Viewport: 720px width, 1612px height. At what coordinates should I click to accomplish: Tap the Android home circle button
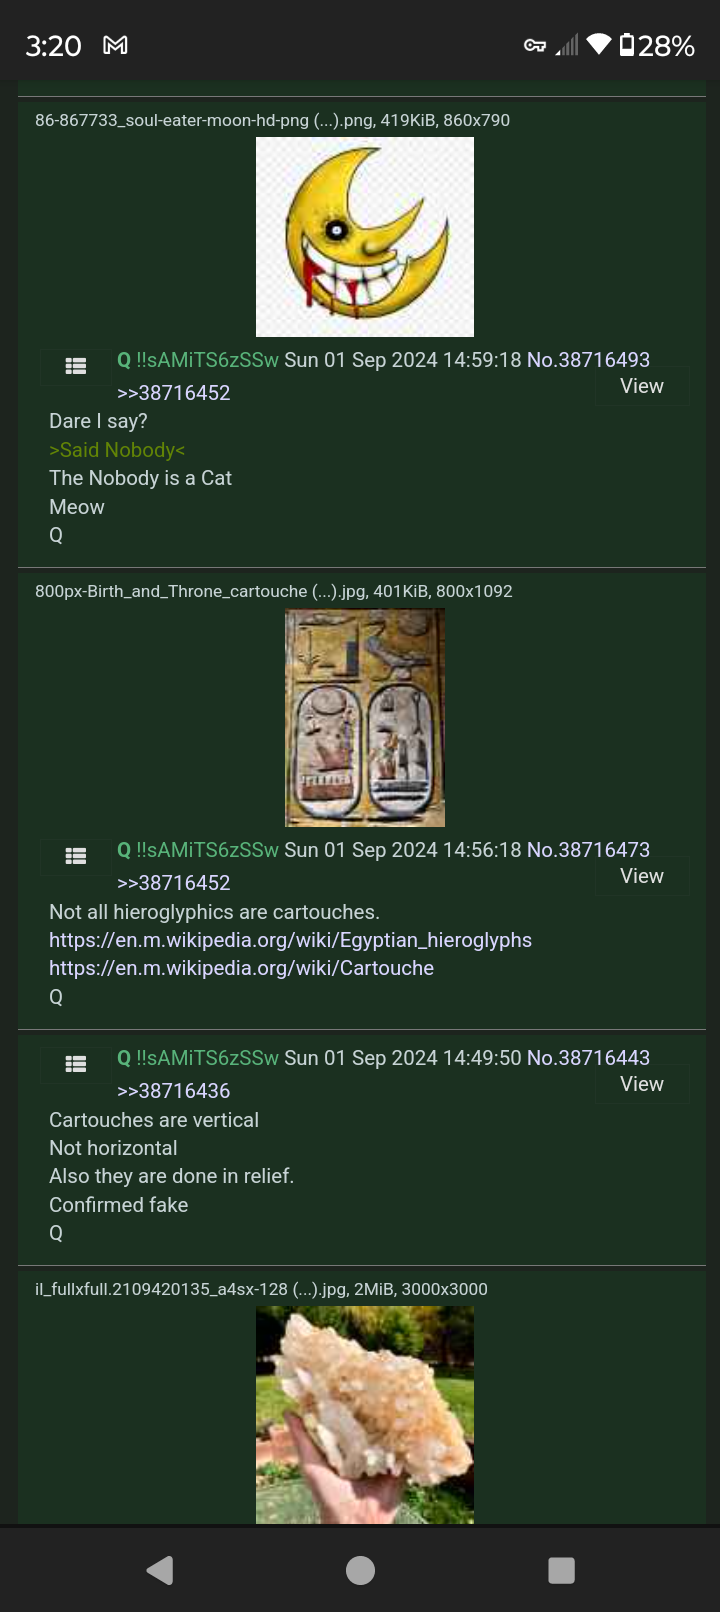pyautogui.click(x=360, y=1570)
